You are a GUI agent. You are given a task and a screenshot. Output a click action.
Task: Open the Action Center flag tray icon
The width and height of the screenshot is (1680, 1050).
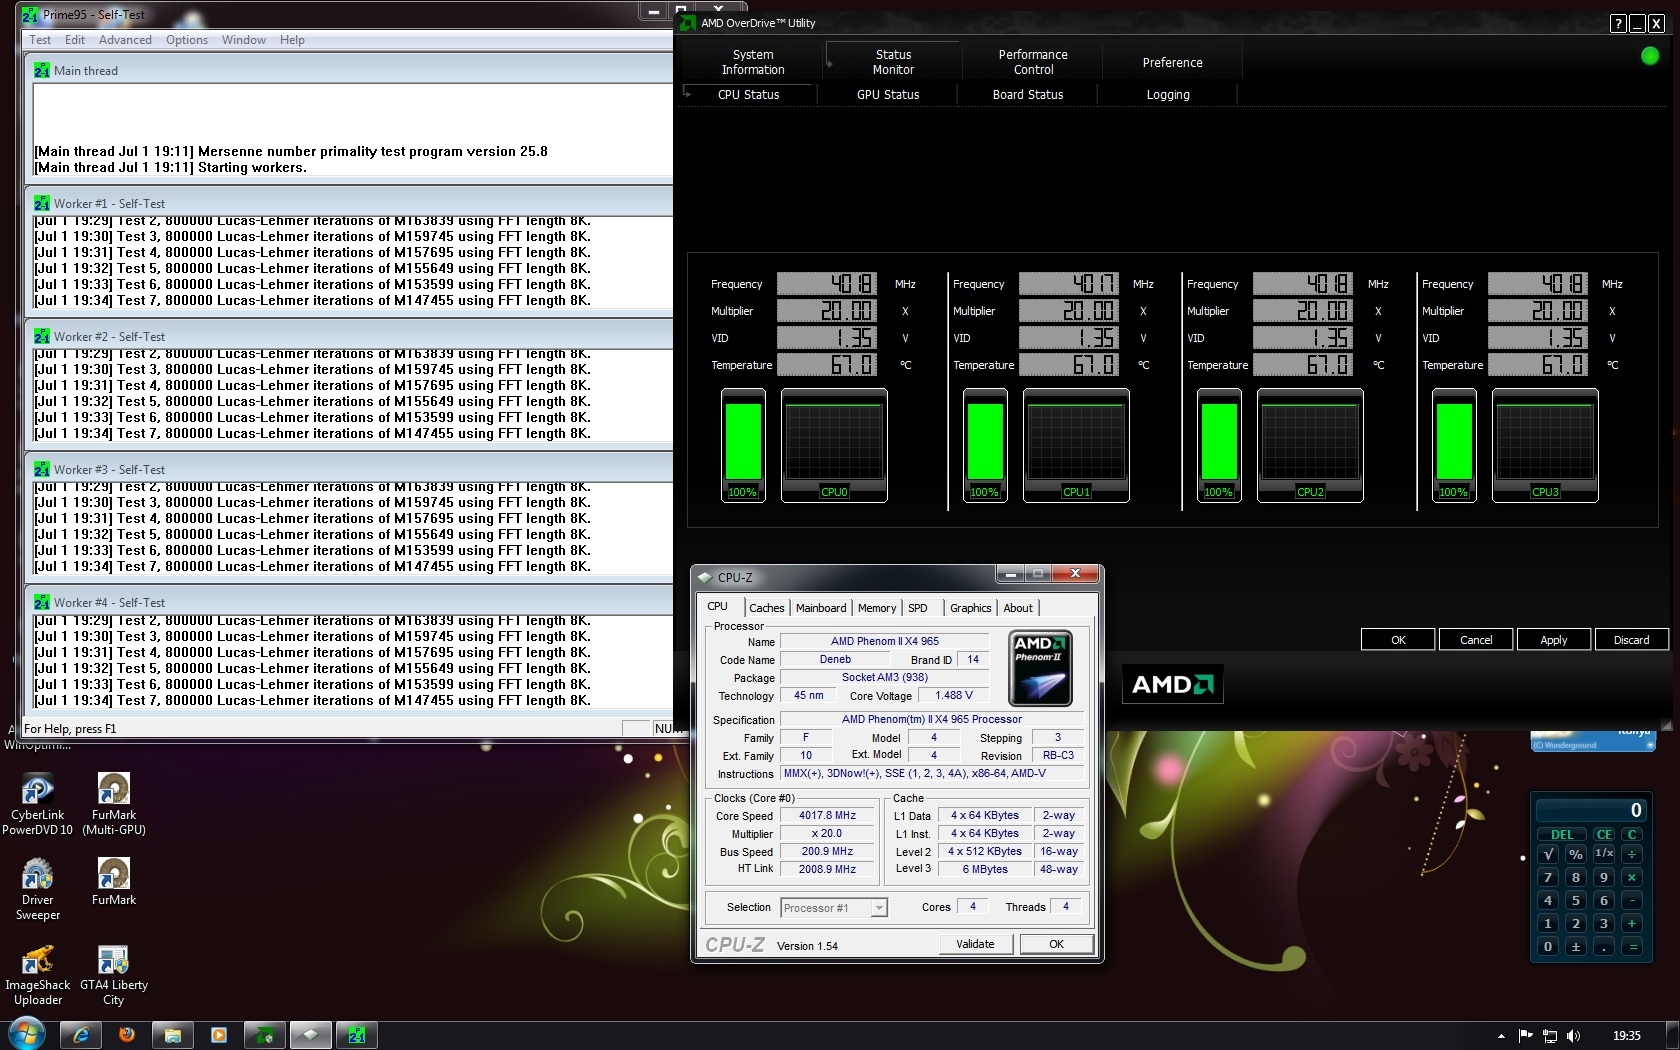click(x=1526, y=1036)
